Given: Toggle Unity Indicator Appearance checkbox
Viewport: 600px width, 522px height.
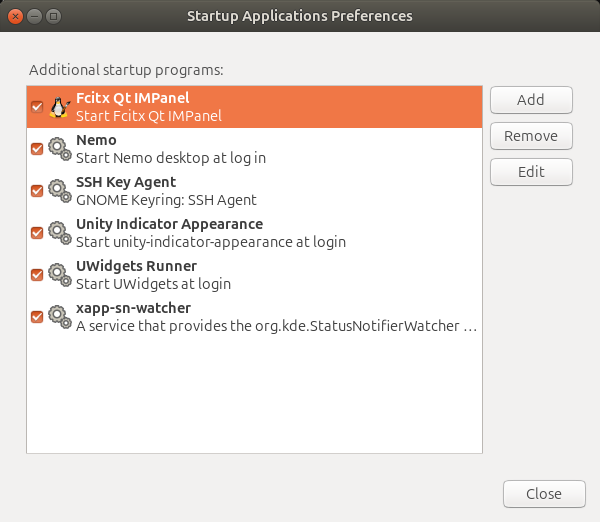Looking at the screenshot, I should click(x=37, y=233).
